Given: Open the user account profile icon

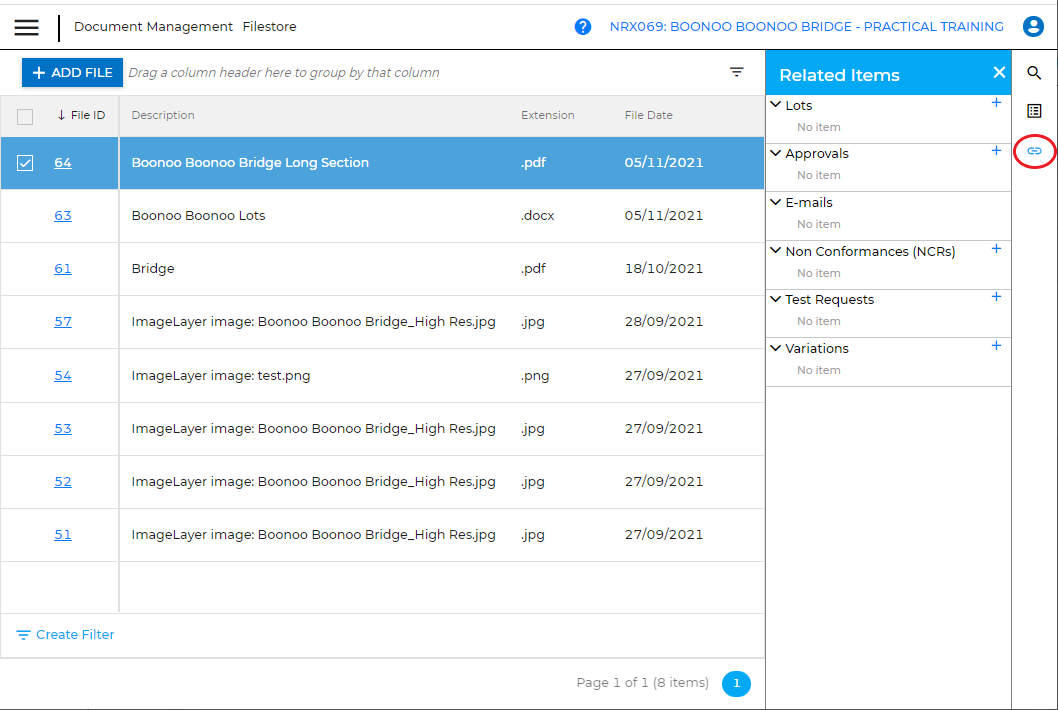Looking at the screenshot, I should coord(1033,27).
